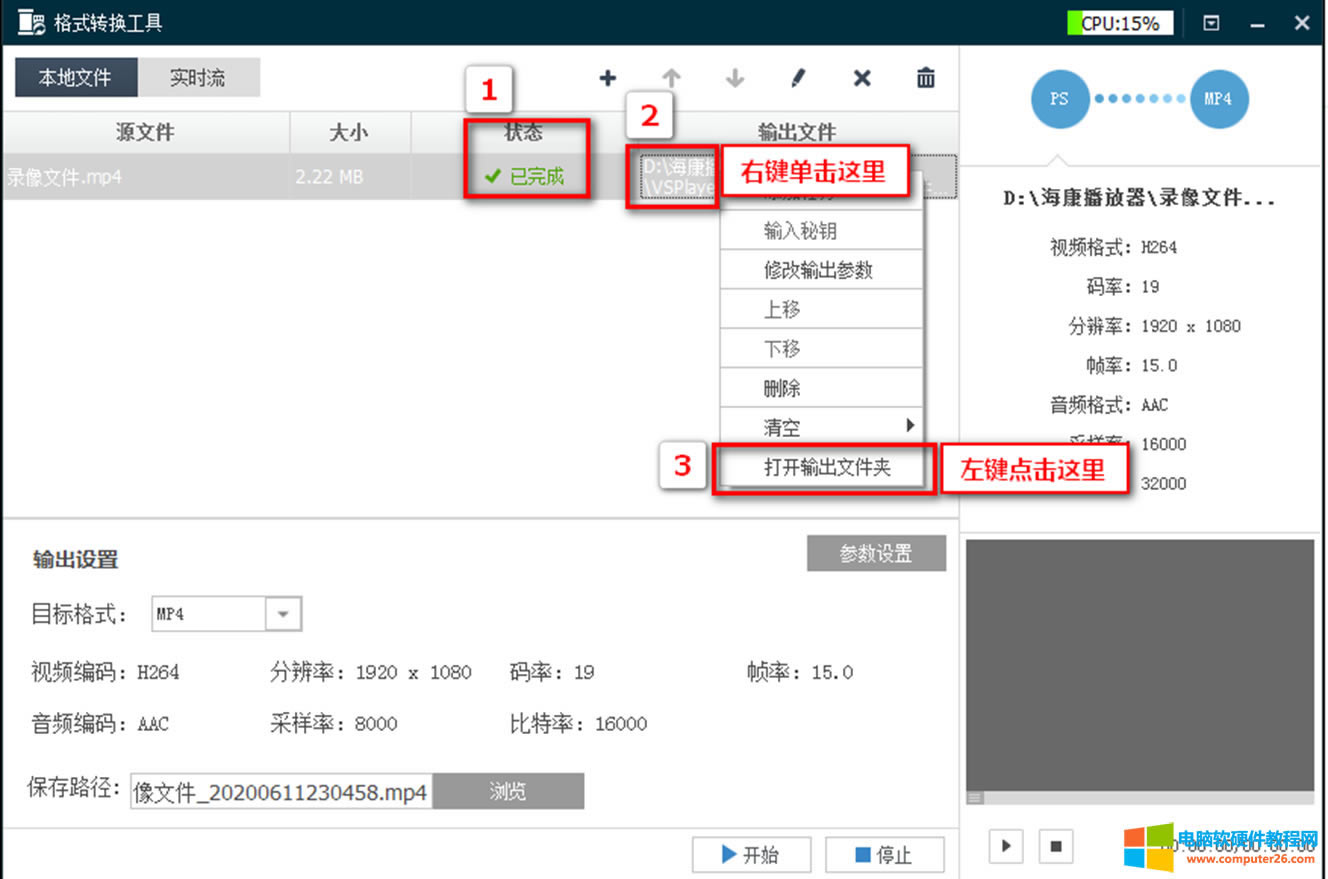
Task: Minimize the format converter window
Action: coord(1258,23)
